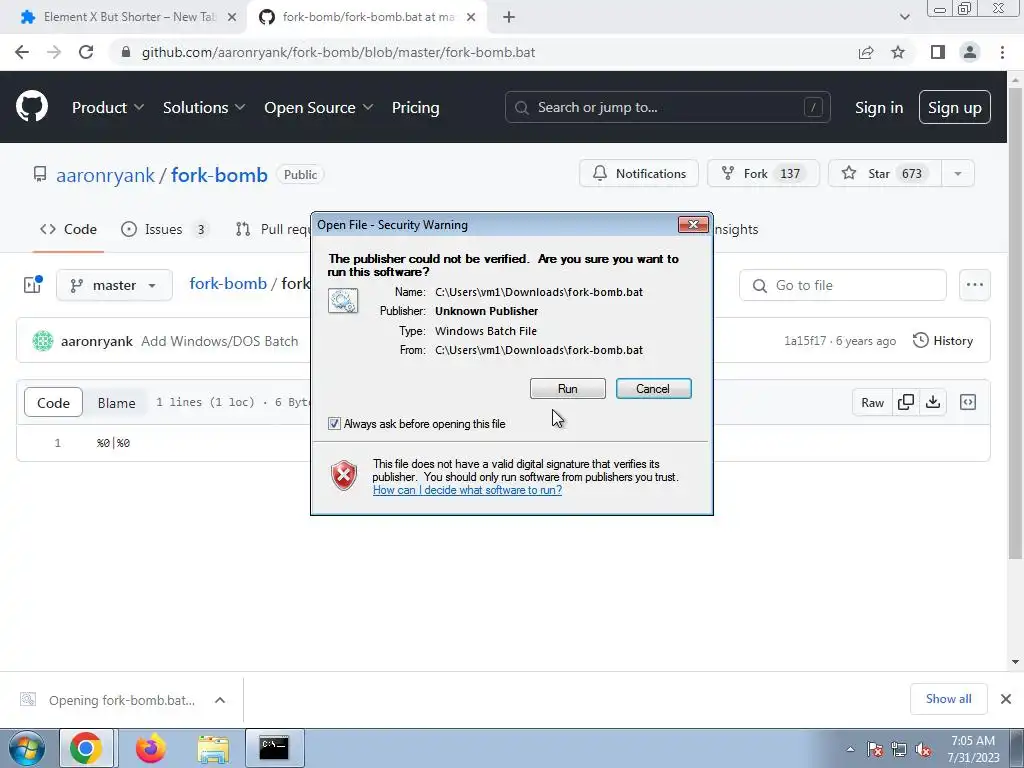The image size is (1024, 768).
Task: Click Cancel in the security warning
Action: click(653, 389)
